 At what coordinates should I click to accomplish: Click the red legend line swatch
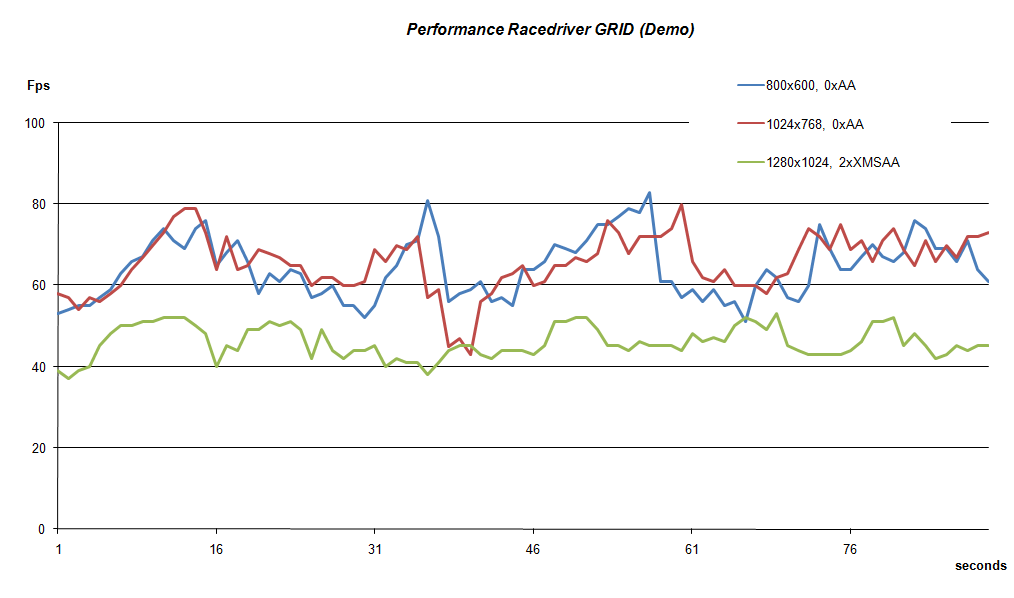[x=751, y=124]
